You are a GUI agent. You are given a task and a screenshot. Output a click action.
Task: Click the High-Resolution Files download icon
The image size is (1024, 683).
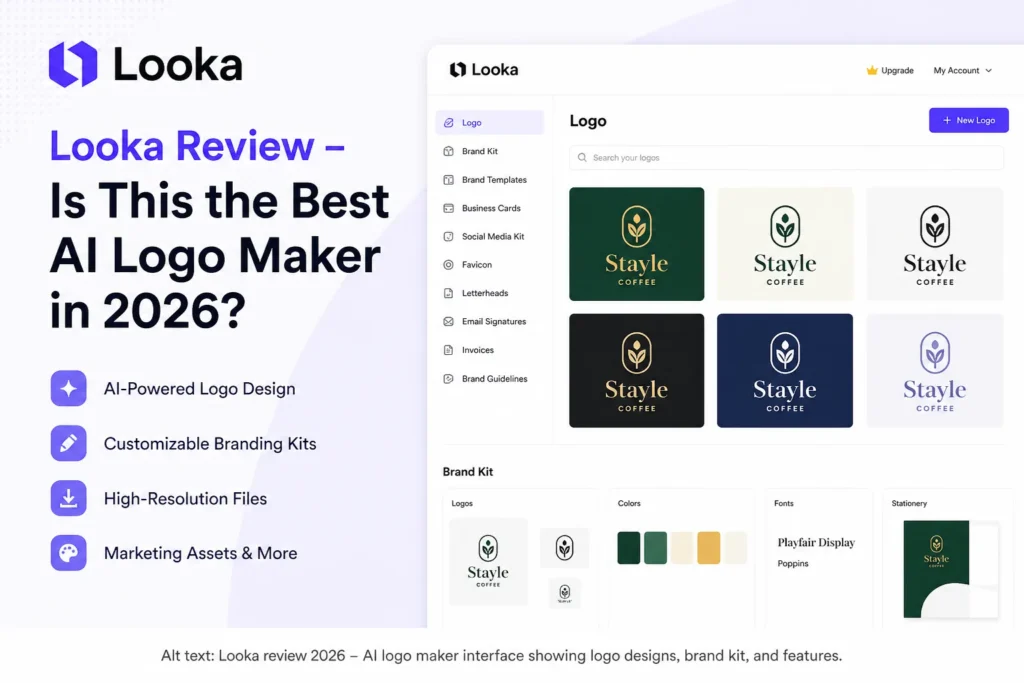click(69, 498)
